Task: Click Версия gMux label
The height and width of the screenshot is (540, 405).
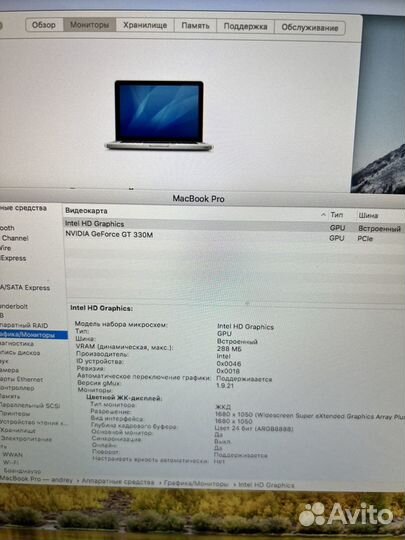Action: 99,383
